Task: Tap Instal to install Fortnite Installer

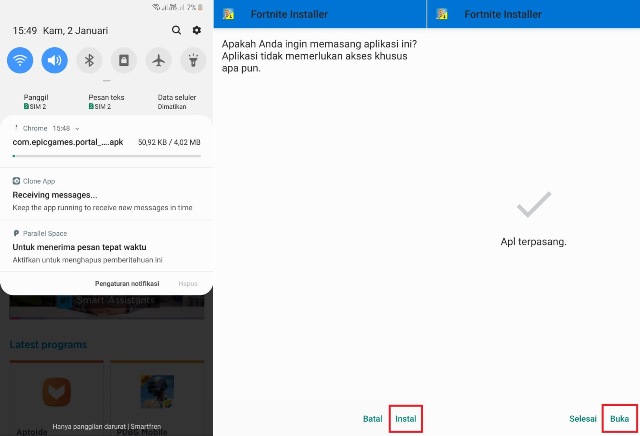Action: (406, 419)
